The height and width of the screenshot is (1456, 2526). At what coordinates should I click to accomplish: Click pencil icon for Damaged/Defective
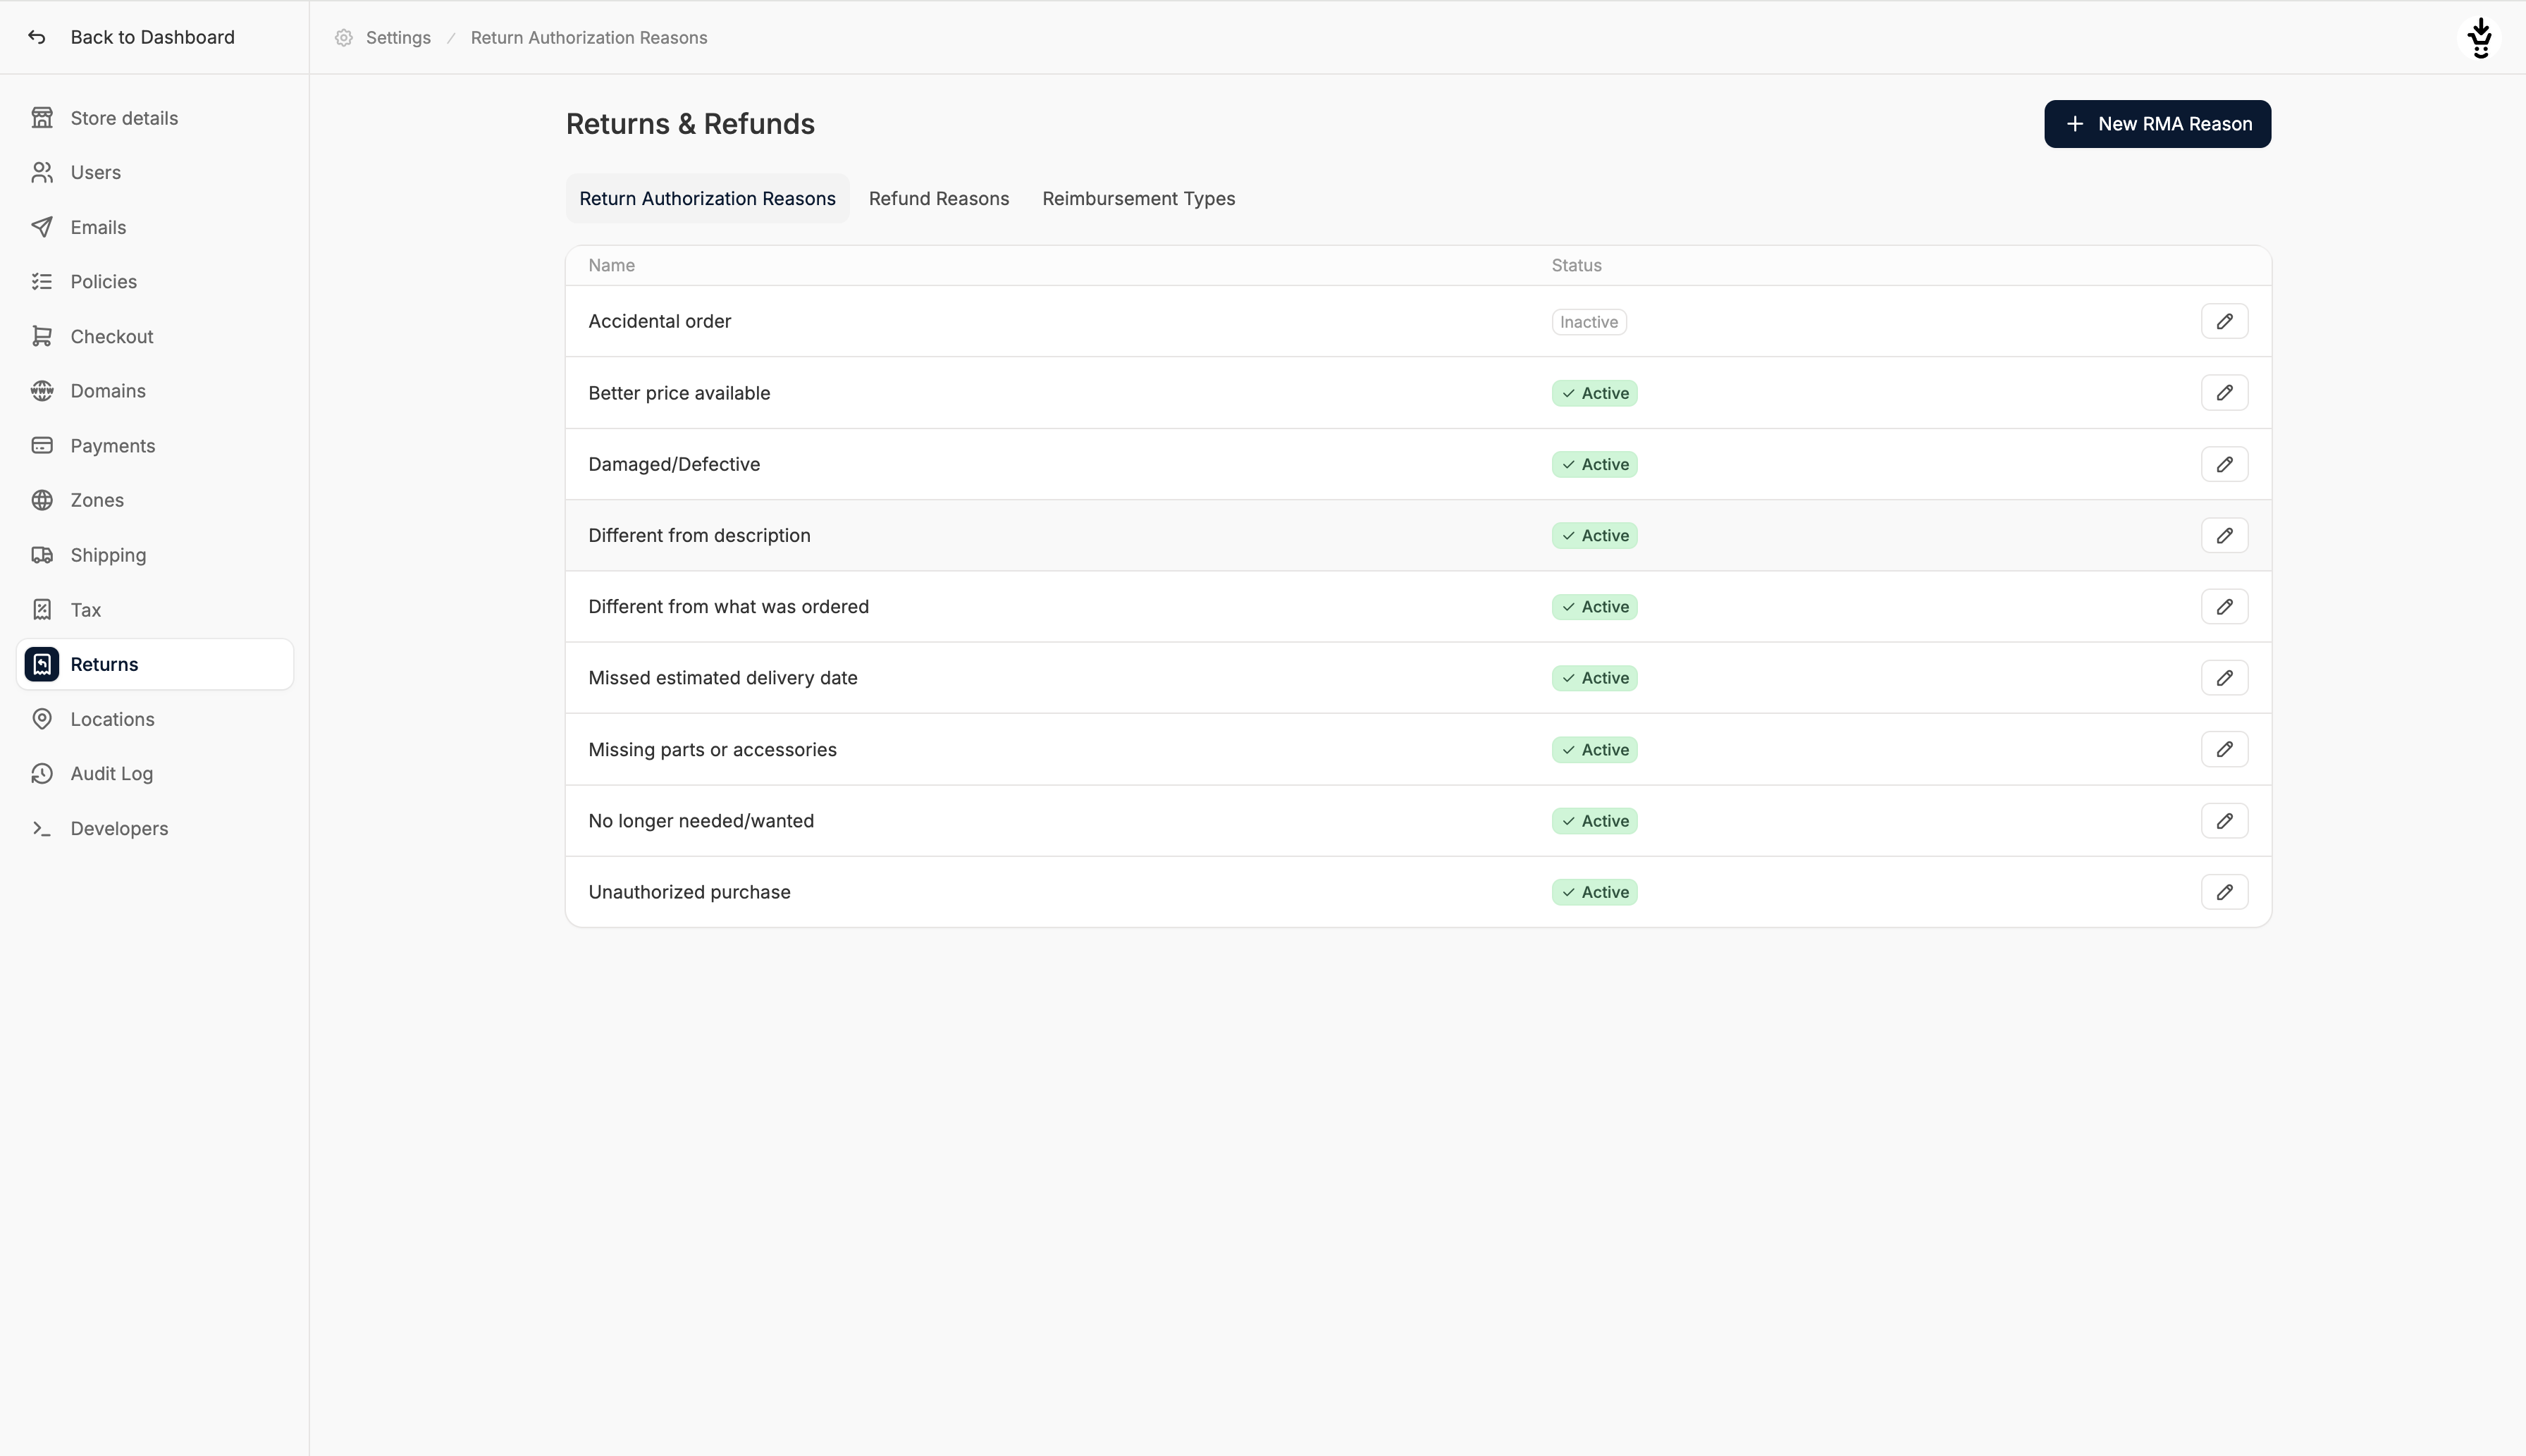coord(2223,464)
